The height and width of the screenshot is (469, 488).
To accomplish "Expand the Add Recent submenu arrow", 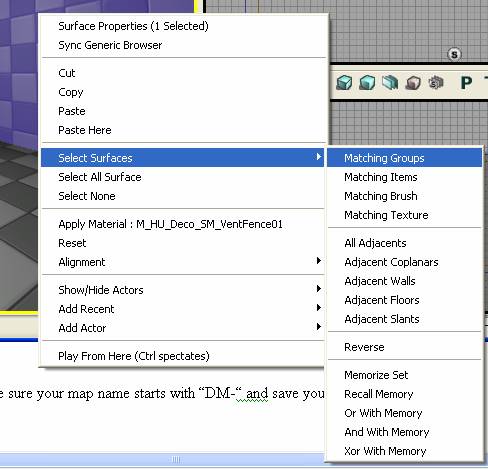I will pyautogui.click(x=319, y=308).
